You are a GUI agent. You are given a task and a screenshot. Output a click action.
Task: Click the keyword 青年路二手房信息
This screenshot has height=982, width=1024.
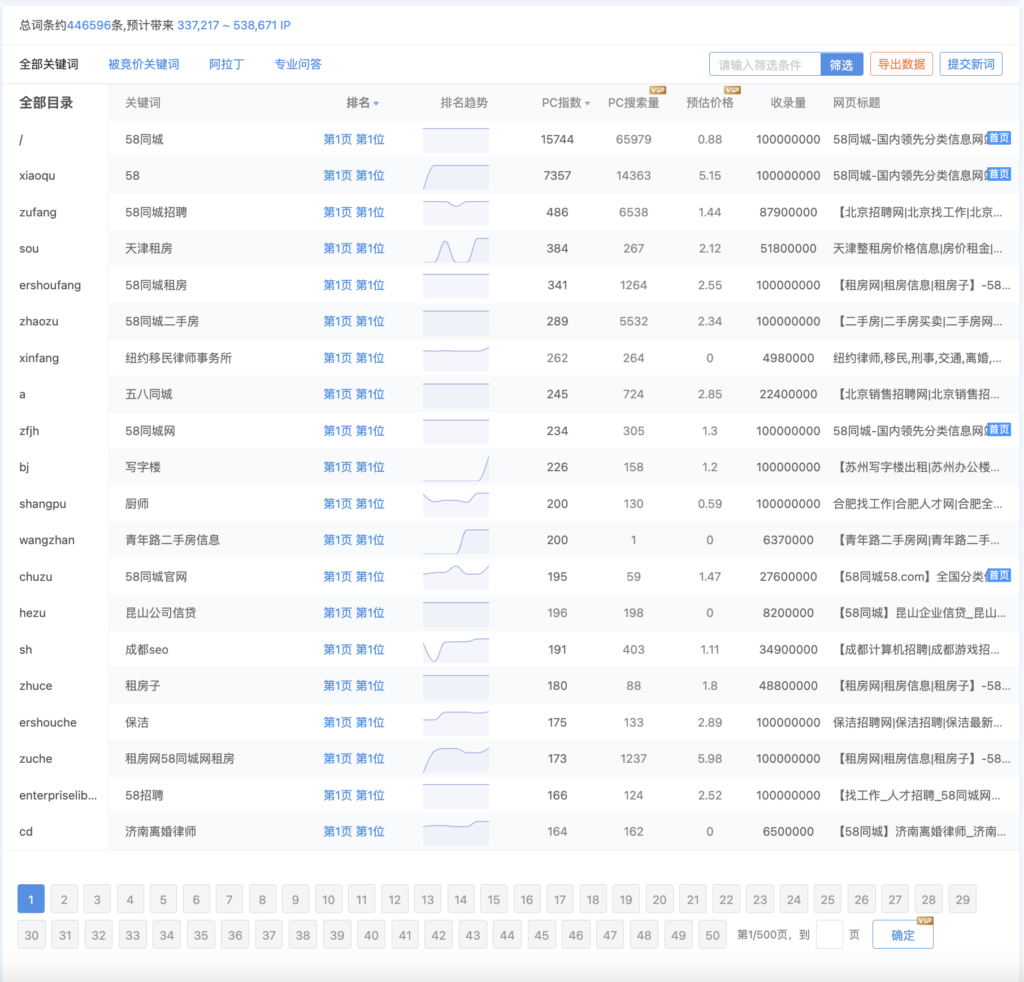tap(172, 540)
